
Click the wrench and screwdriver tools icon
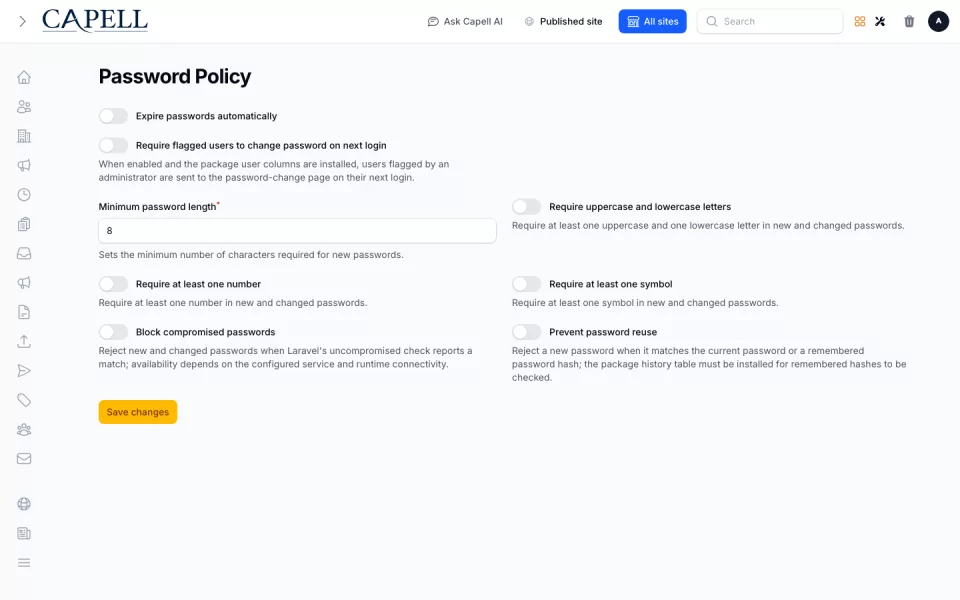pos(880,21)
